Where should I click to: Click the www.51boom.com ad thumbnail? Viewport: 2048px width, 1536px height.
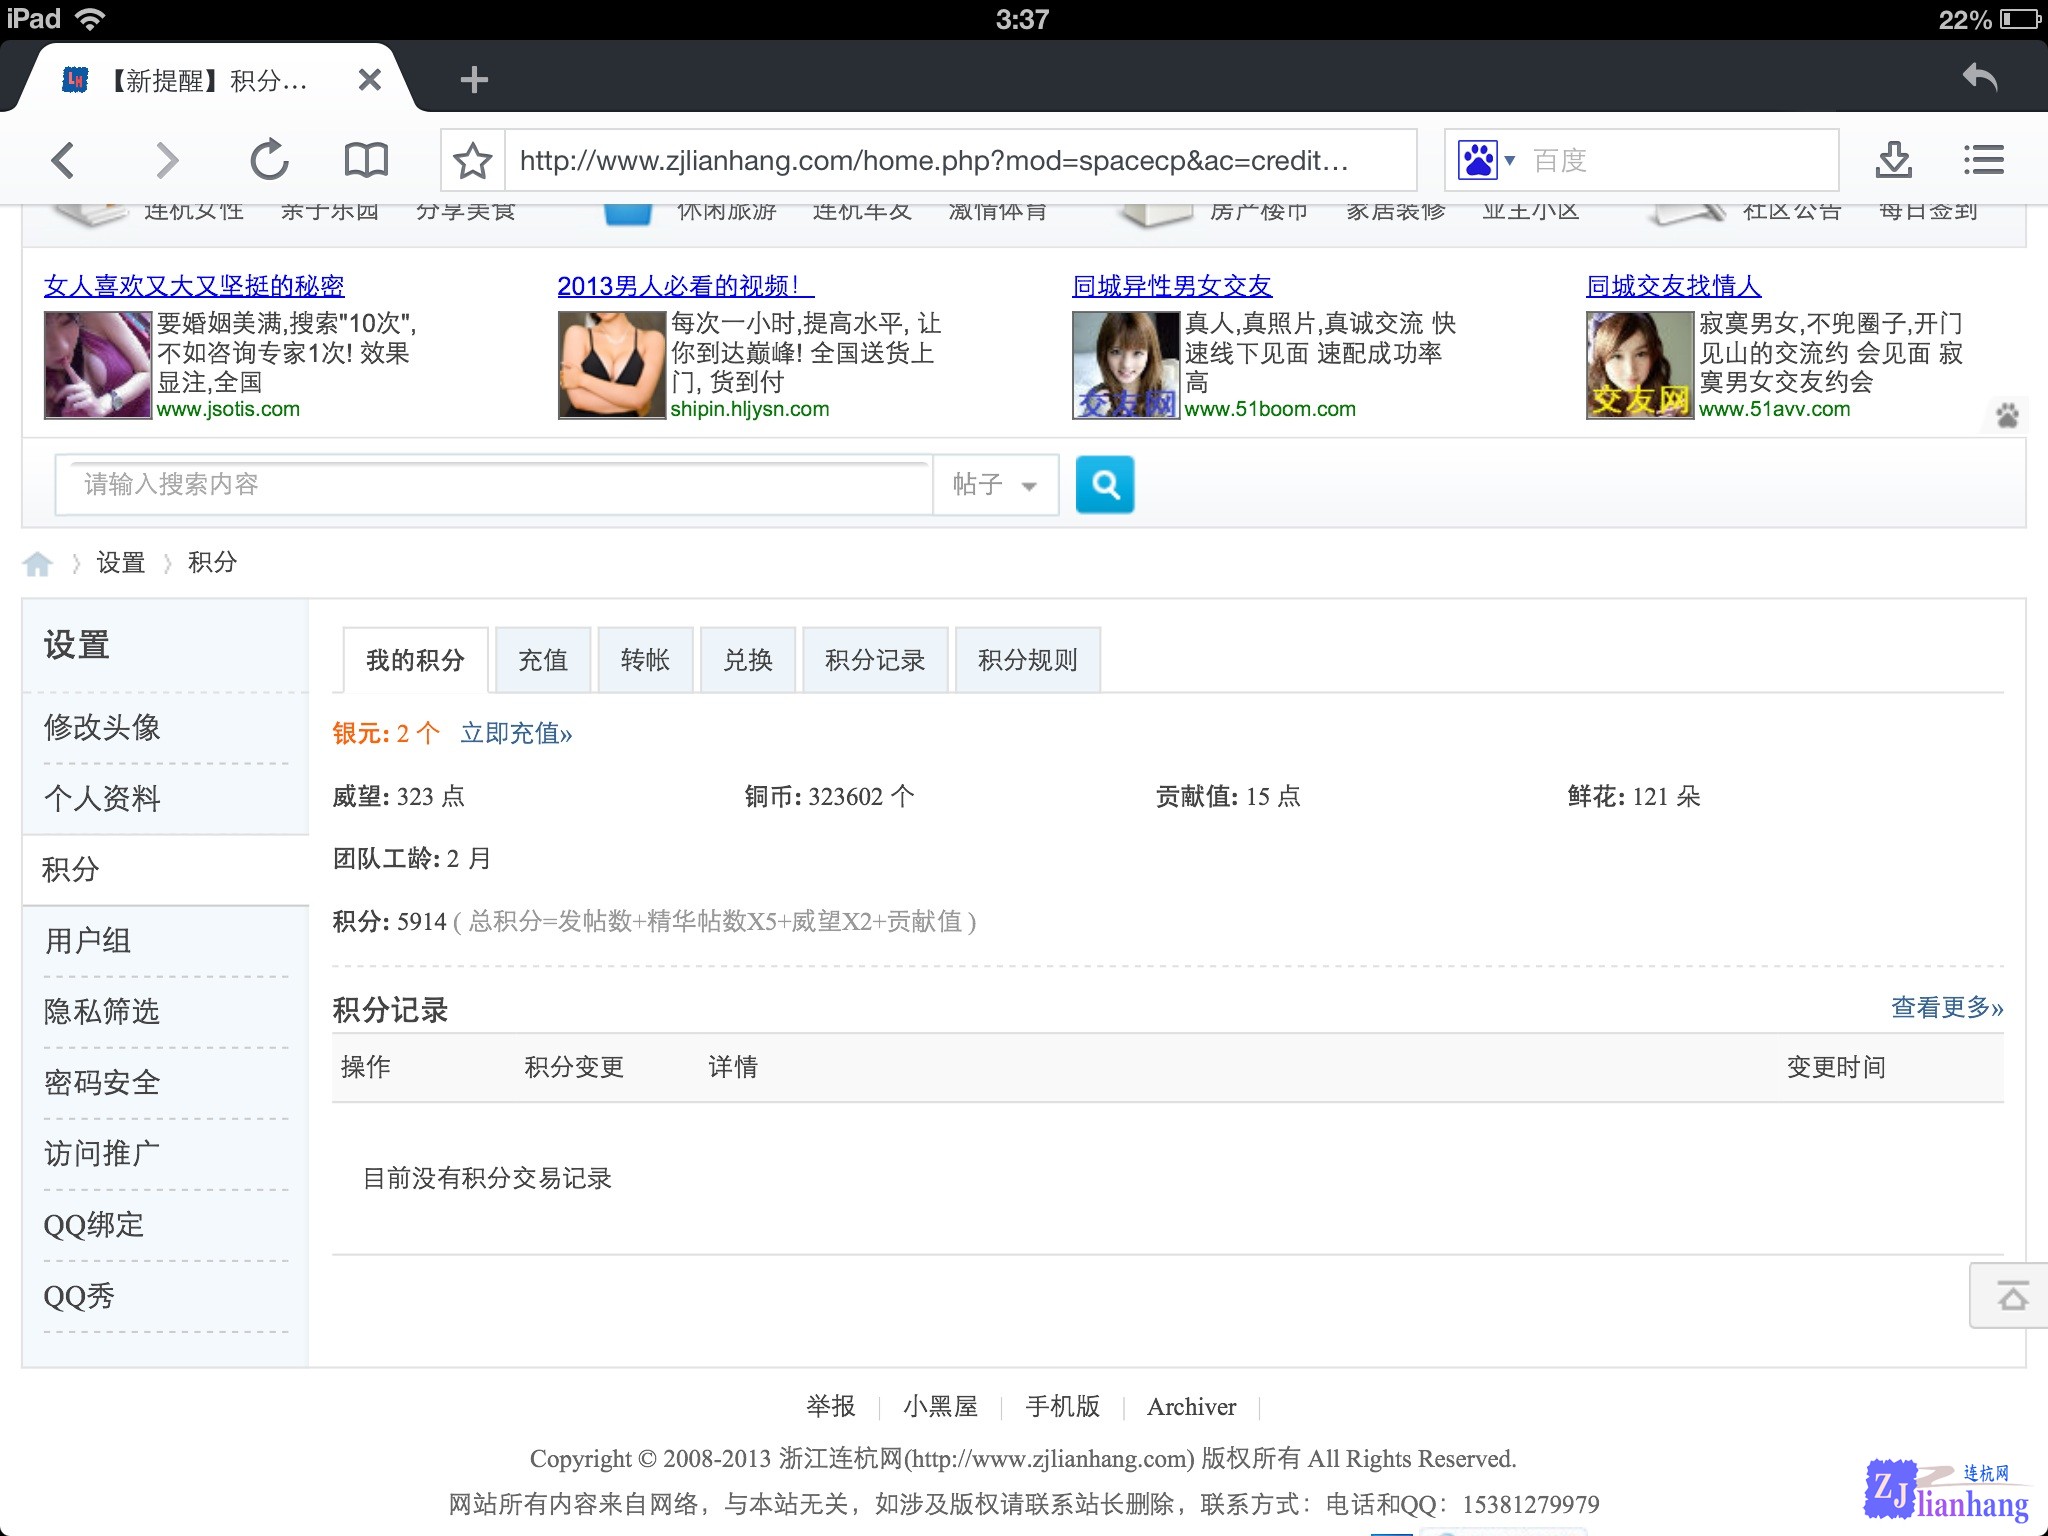click(x=1126, y=365)
